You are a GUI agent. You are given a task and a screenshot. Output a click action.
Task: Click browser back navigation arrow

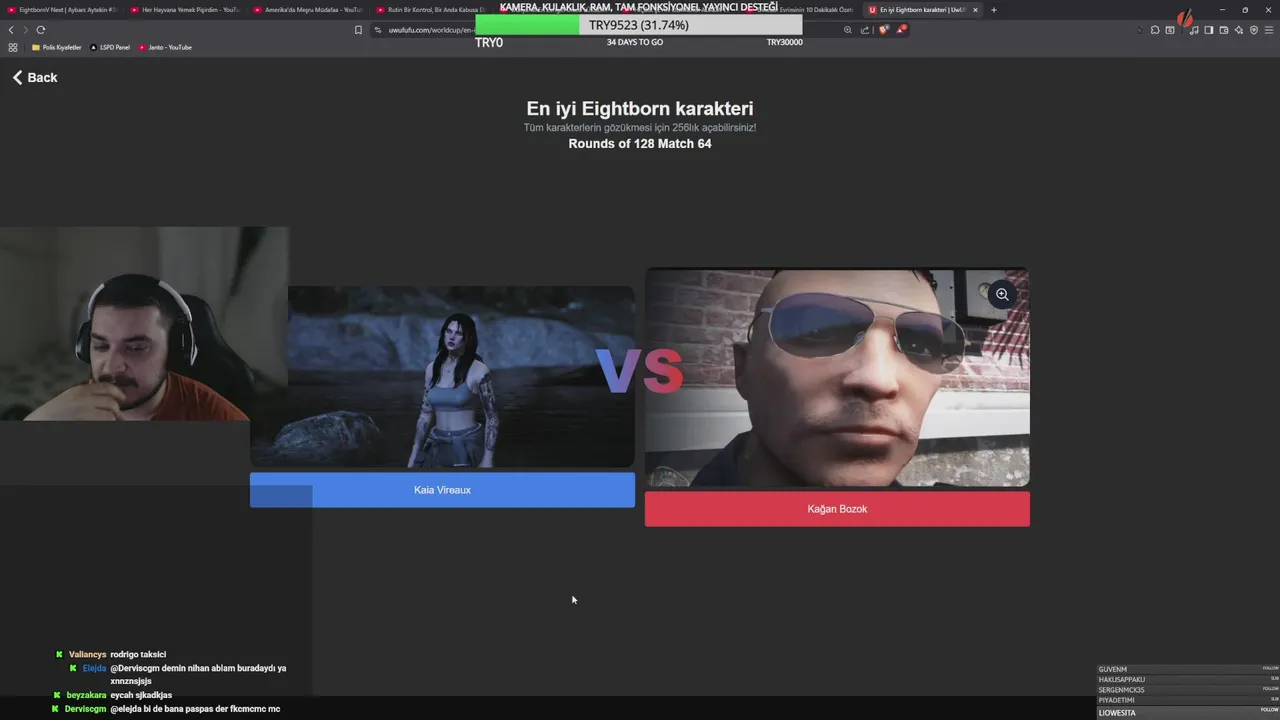tap(11, 30)
